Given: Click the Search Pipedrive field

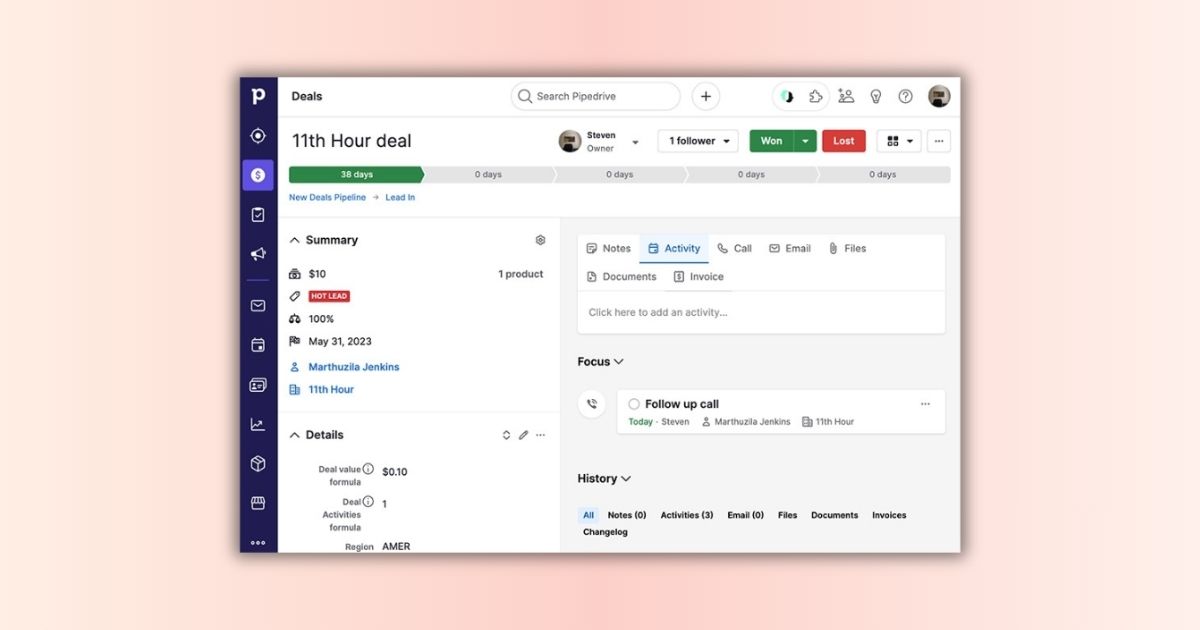Looking at the screenshot, I should 596,96.
